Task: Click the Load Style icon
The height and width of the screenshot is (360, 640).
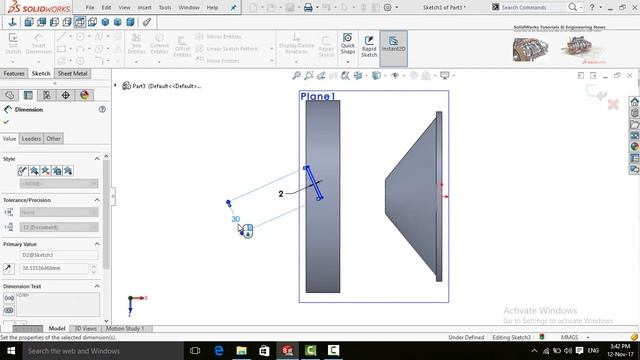Action: pyautogui.click(x=68, y=171)
